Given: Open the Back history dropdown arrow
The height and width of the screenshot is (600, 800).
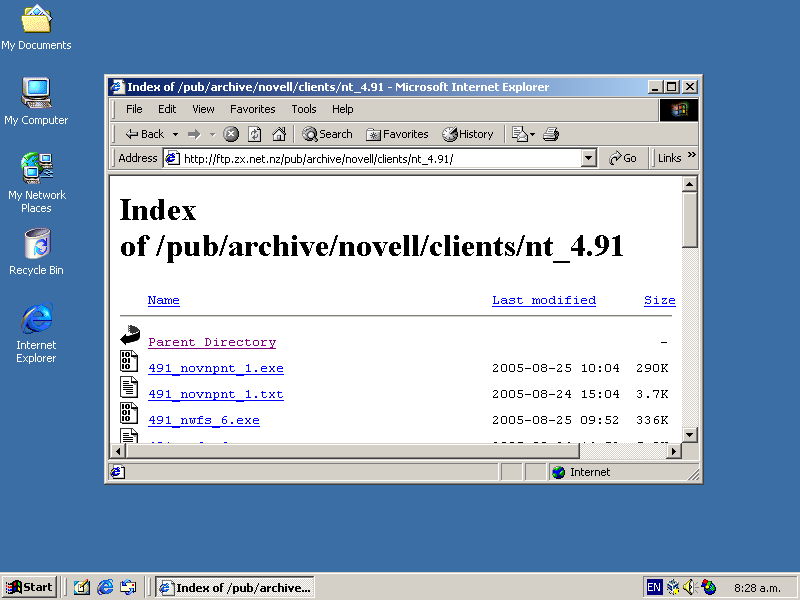Looking at the screenshot, I should point(175,134).
